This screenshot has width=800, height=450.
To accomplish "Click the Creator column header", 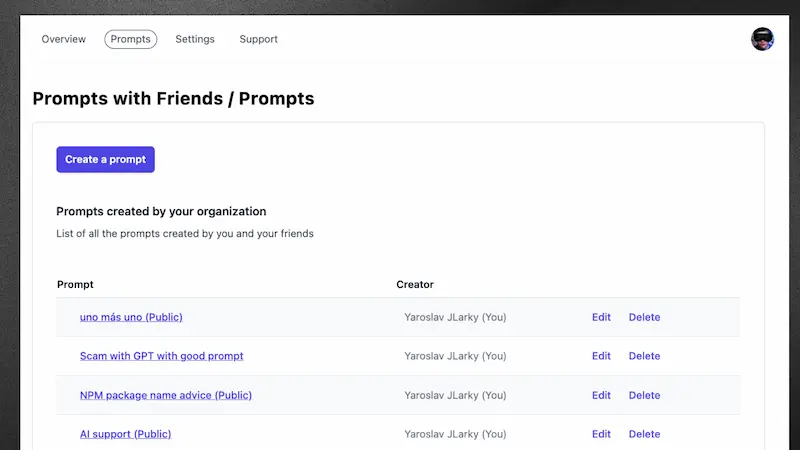I will (415, 285).
